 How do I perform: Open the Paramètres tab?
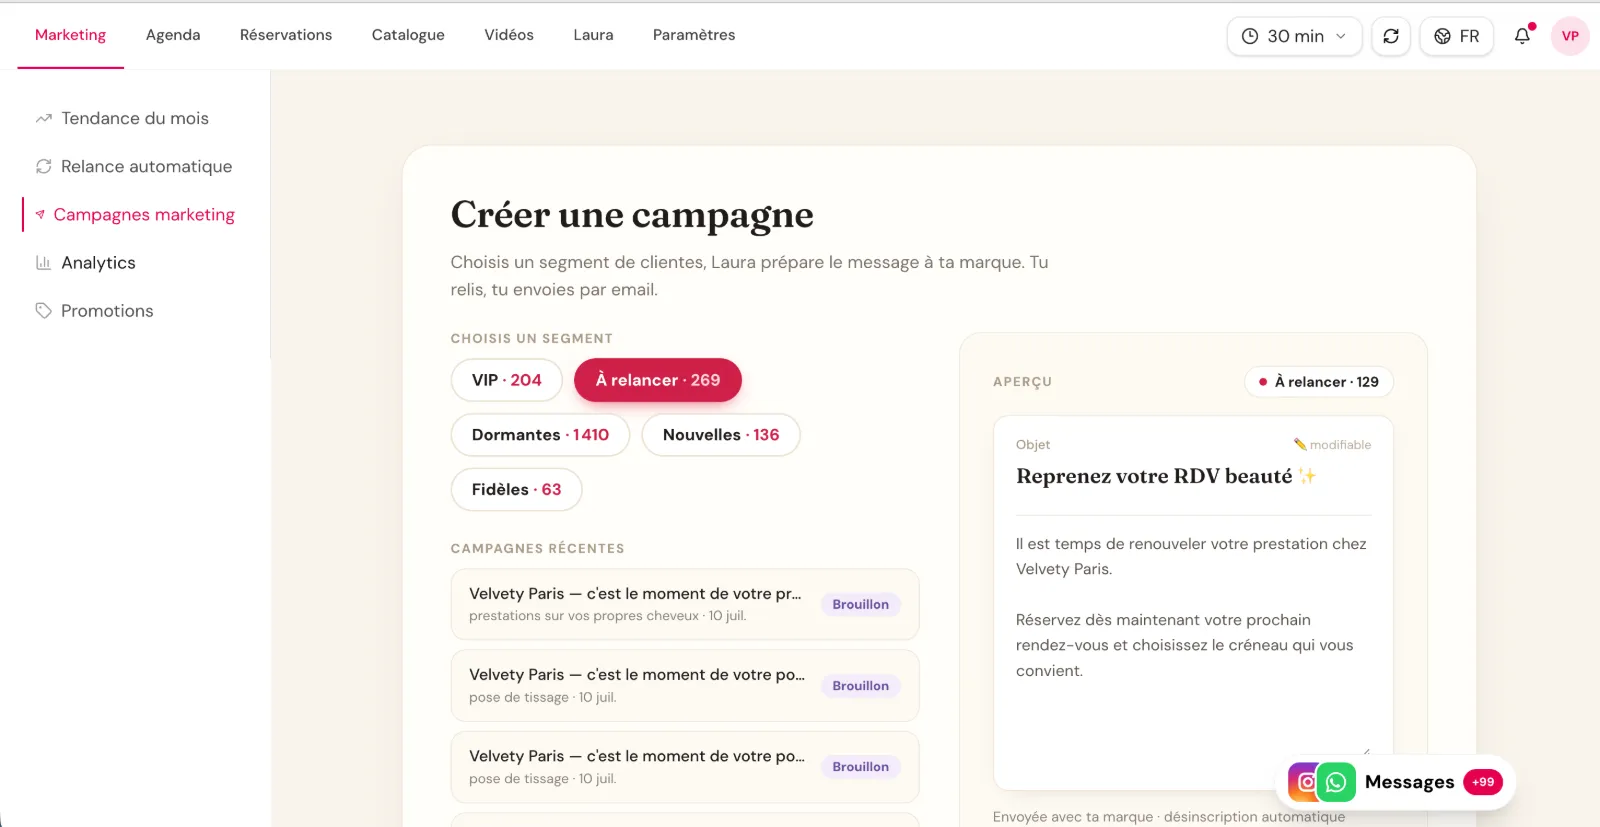(x=694, y=35)
